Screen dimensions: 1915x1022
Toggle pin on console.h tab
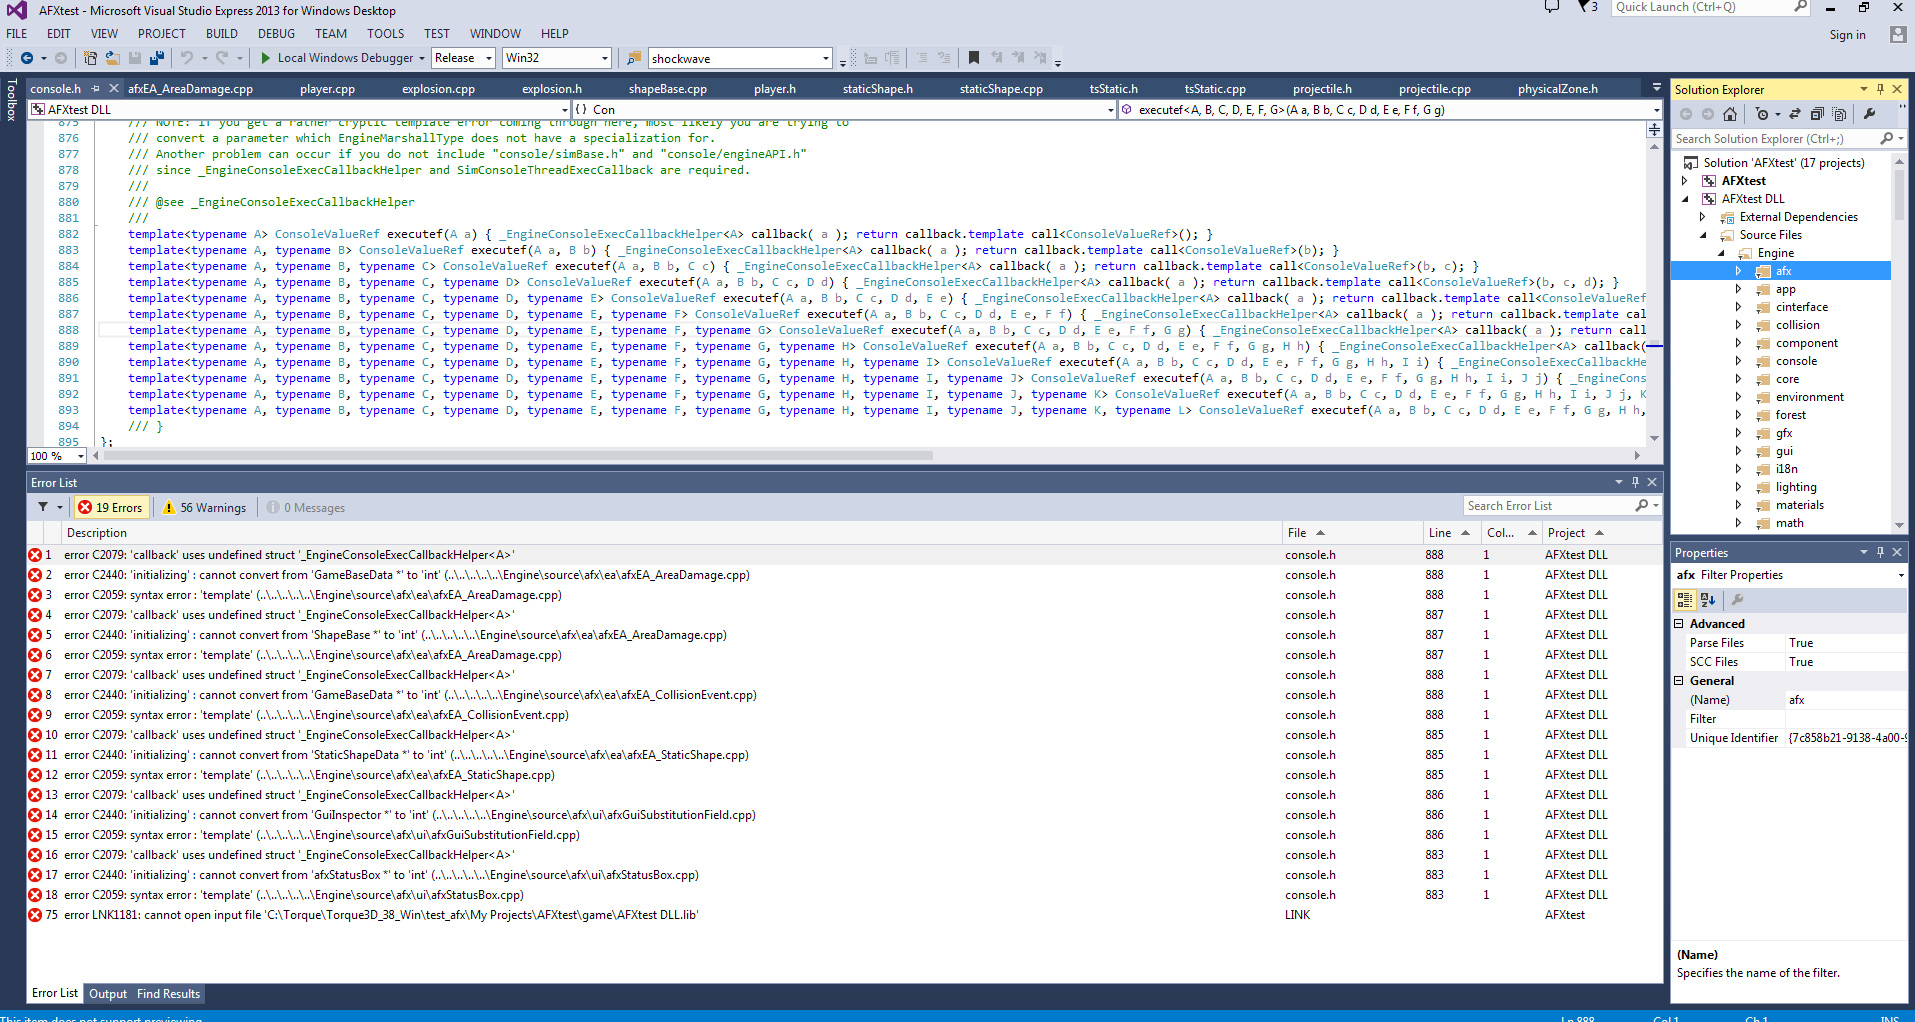[96, 88]
